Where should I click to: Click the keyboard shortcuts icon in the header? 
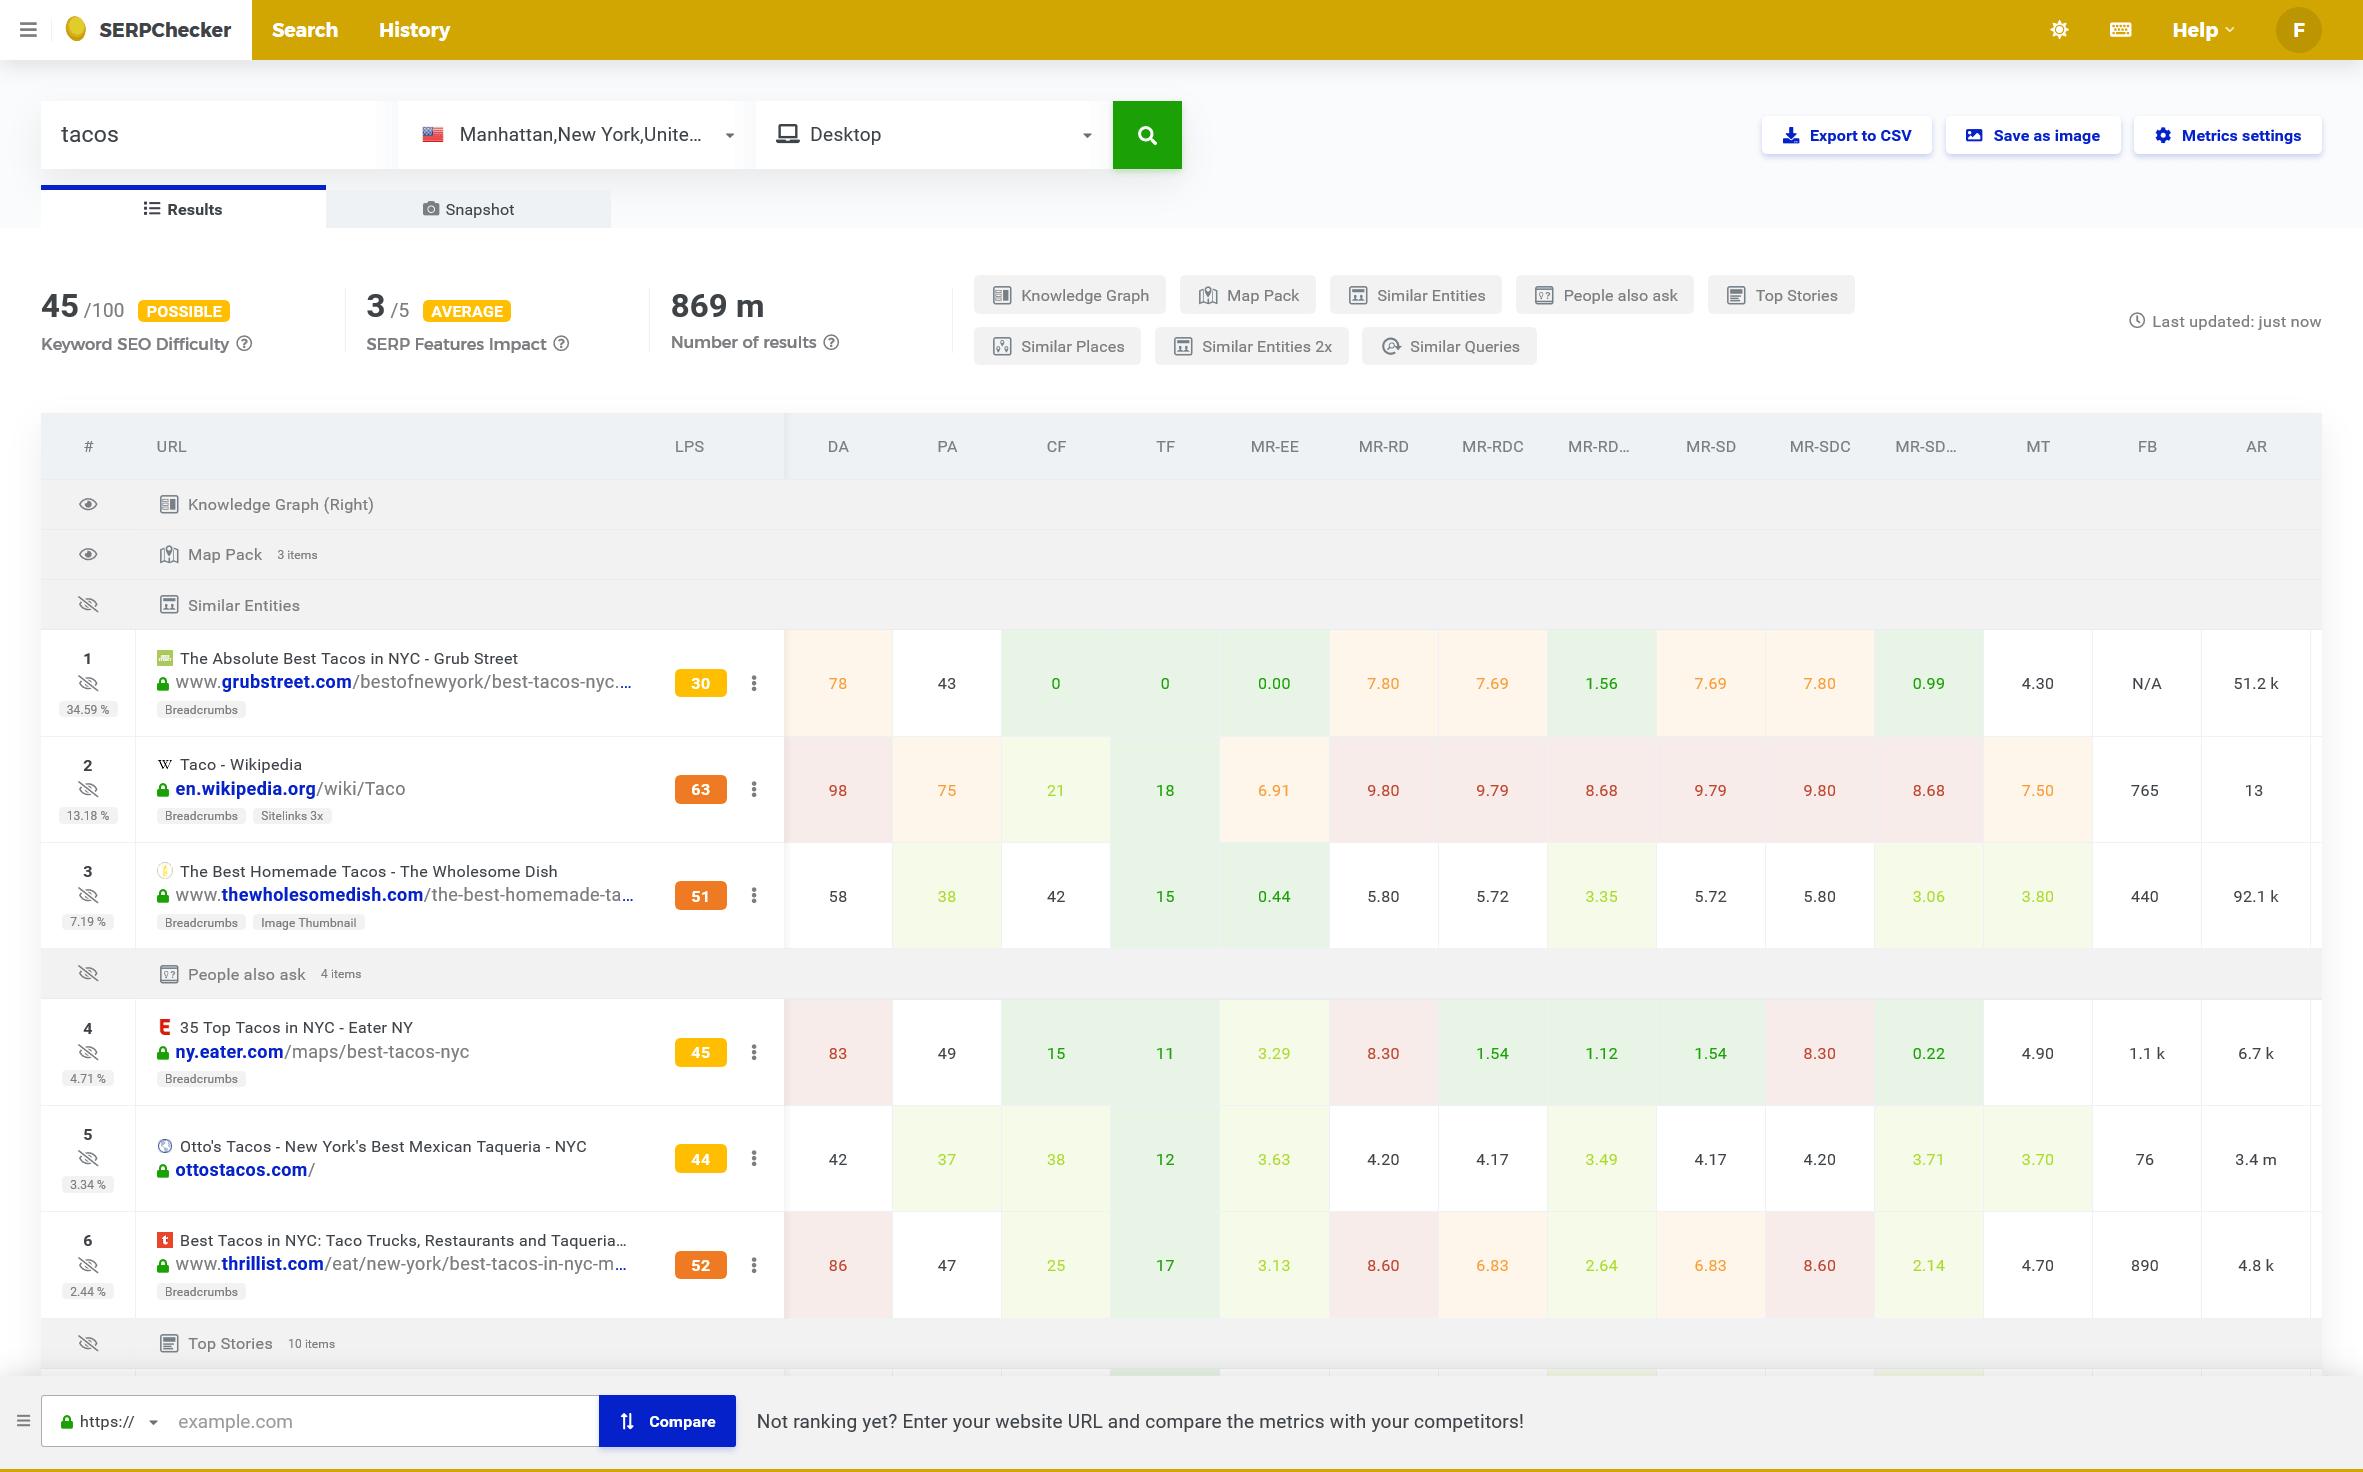click(x=2120, y=29)
